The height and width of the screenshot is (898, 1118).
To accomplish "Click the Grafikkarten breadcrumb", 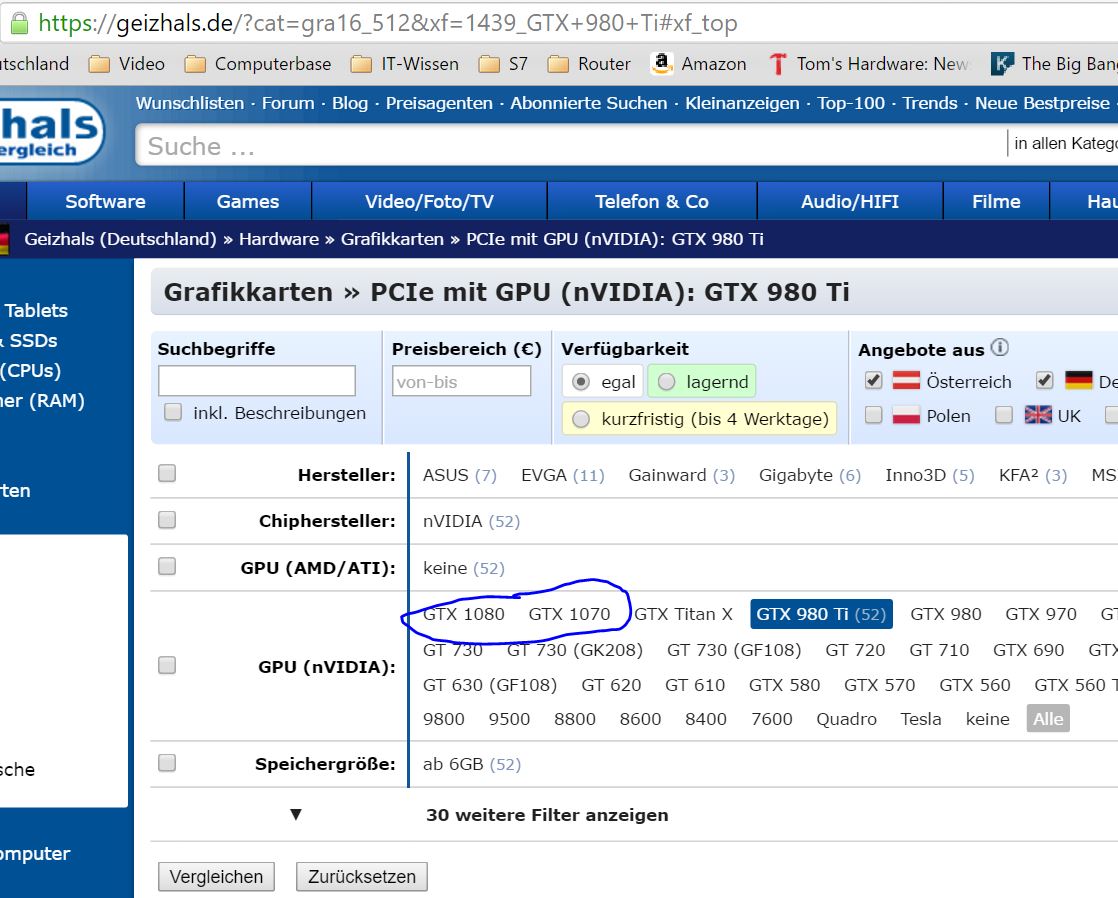I will tap(392, 239).
